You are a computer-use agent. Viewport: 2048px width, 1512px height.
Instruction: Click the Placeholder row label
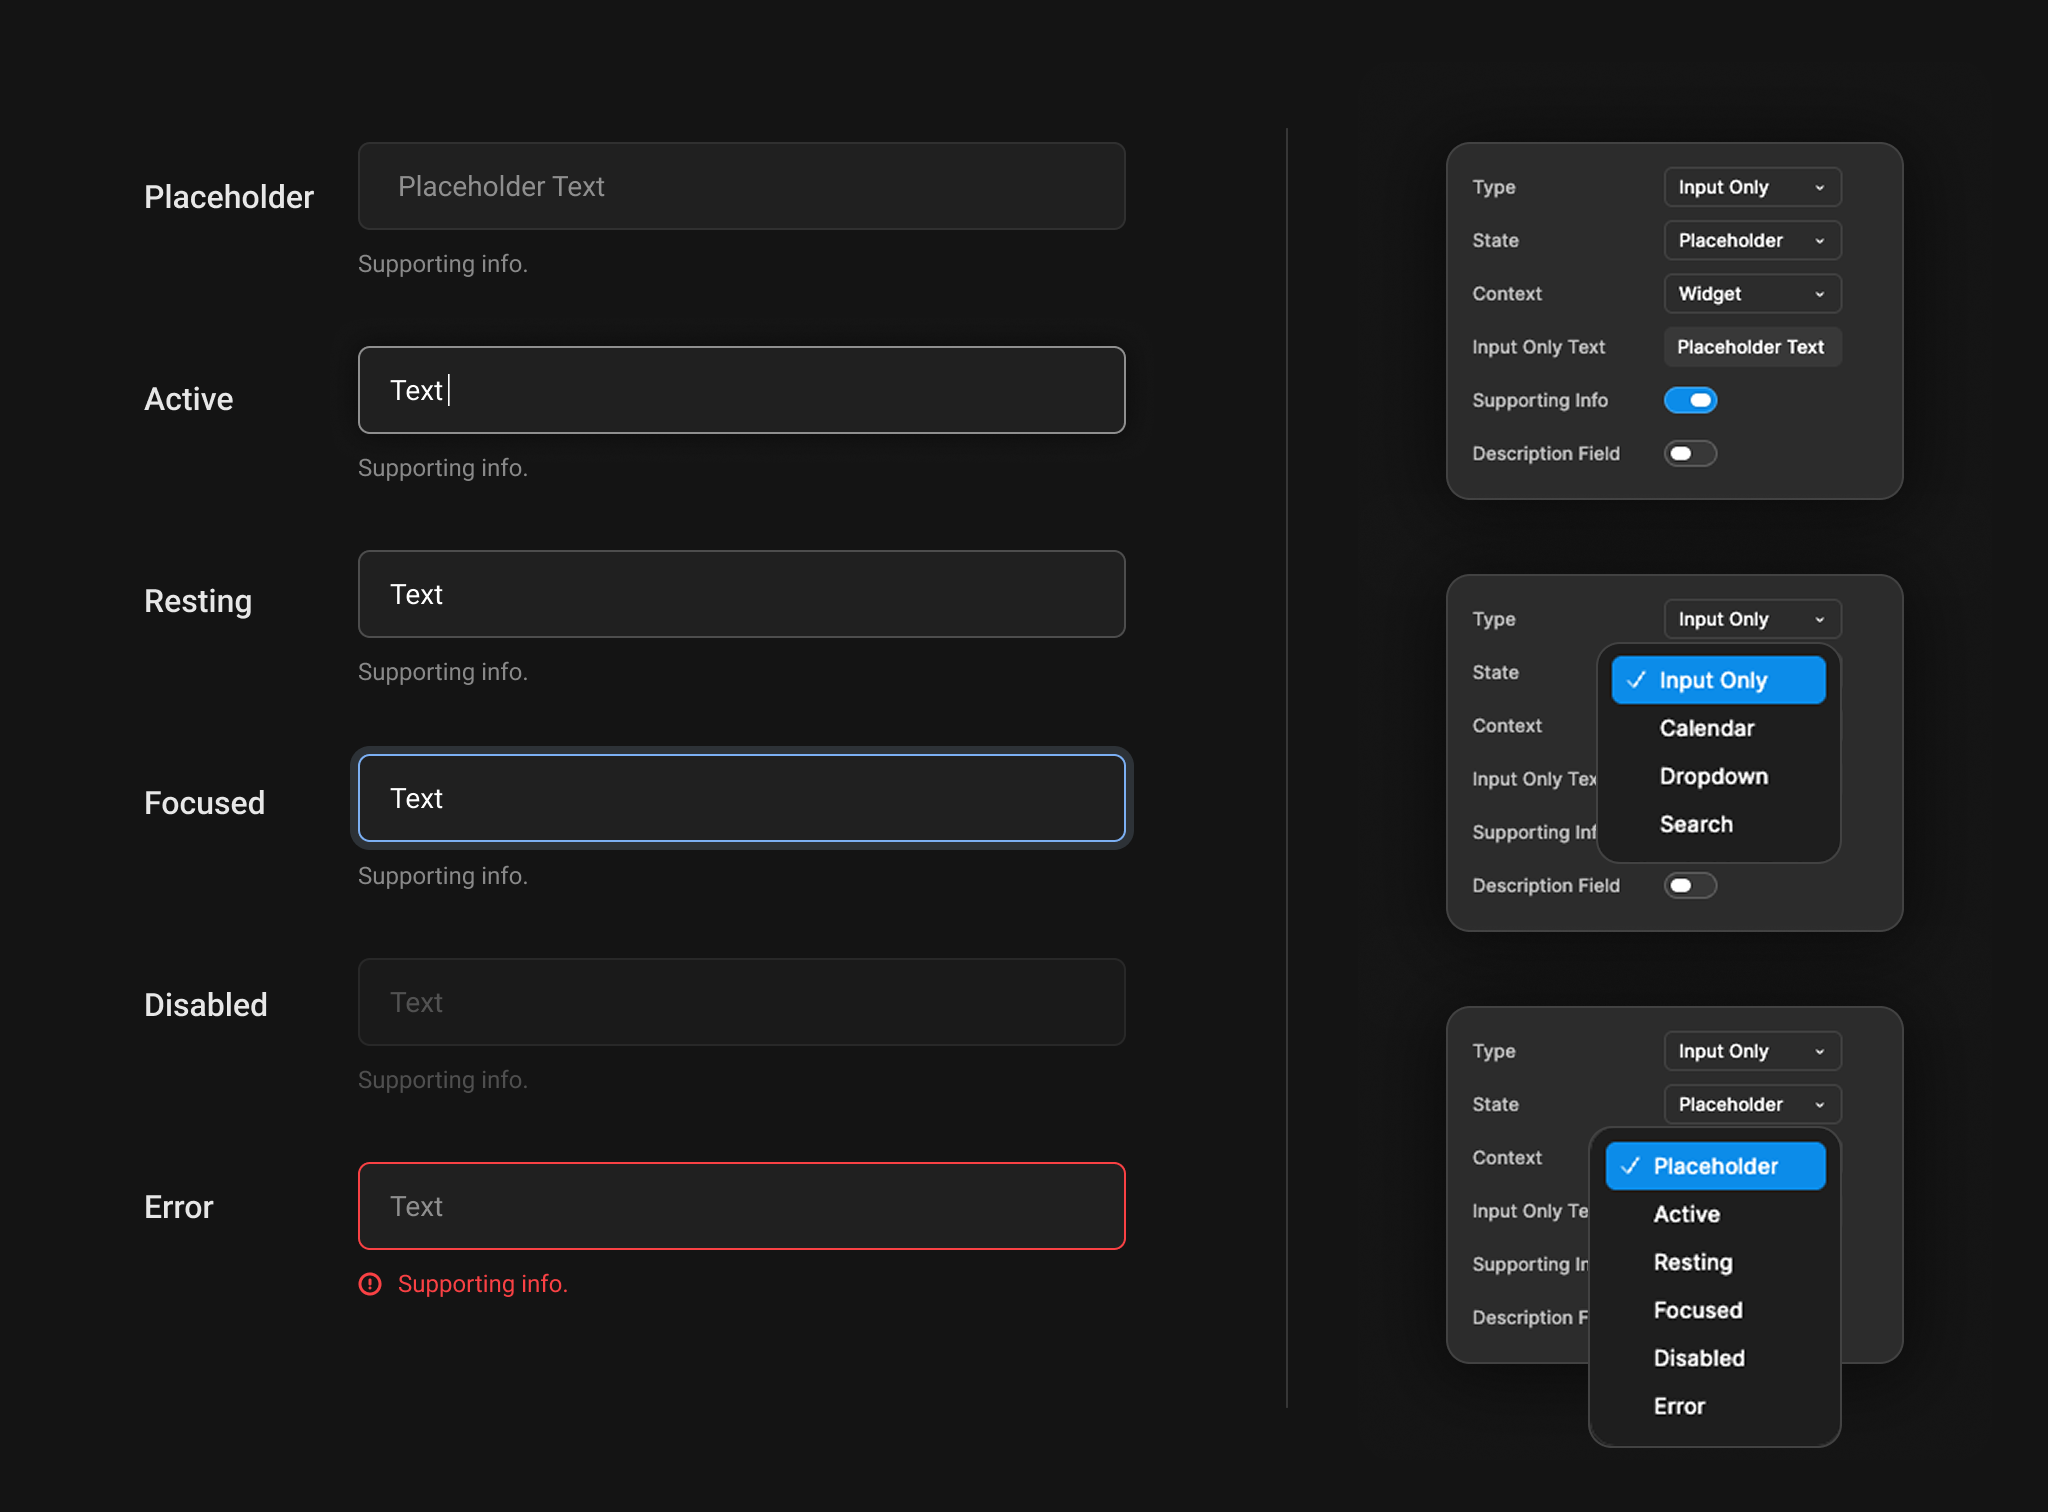pyautogui.click(x=229, y=197)
